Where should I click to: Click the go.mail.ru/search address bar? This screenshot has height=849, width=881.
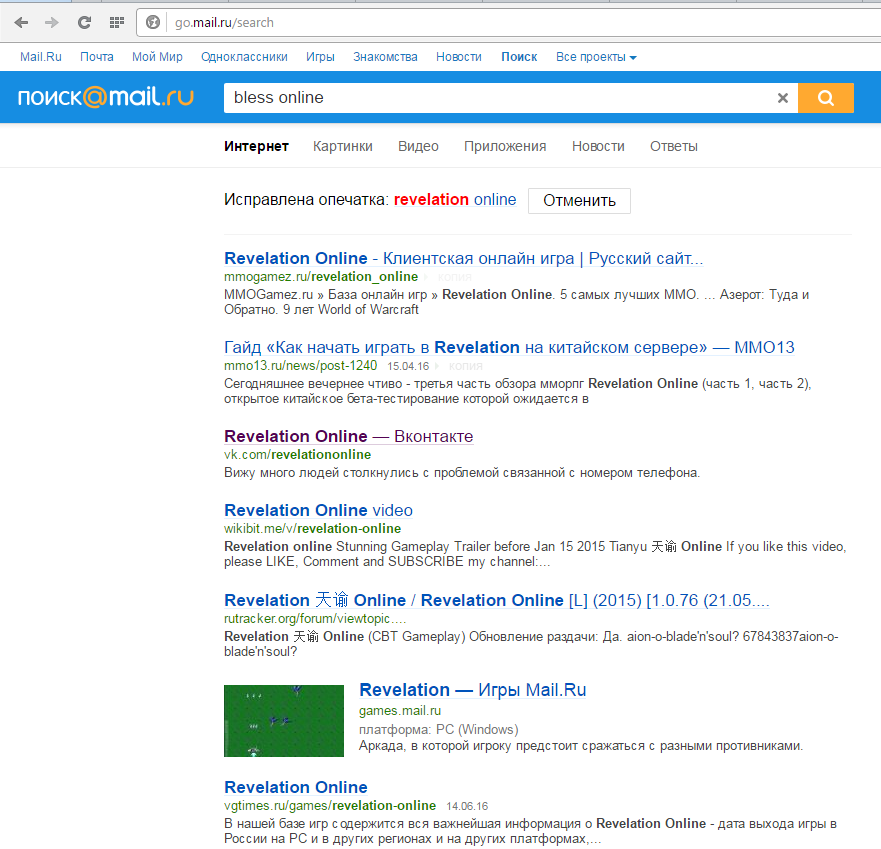pos(506,22)
